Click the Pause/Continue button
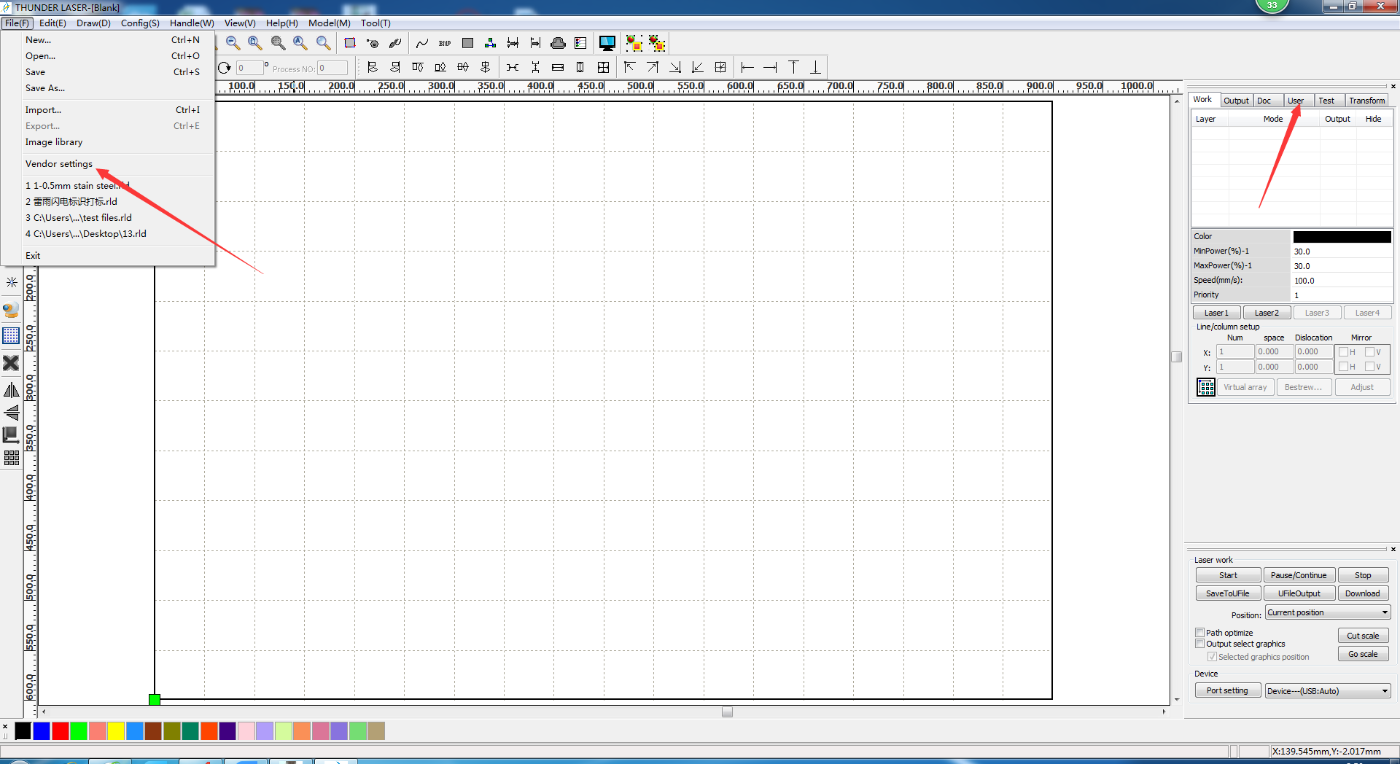Image resolution: width=1400 pixels, height=764 pixels. [x=1298, y=575]
